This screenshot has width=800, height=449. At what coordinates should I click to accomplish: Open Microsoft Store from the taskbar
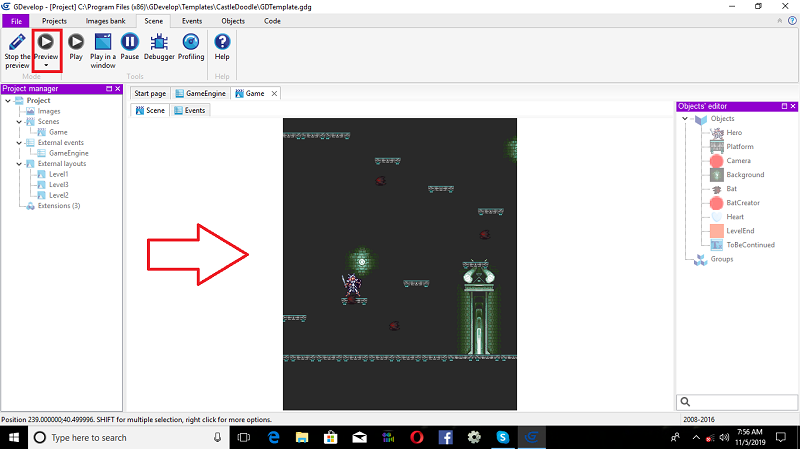pos(331,438)
